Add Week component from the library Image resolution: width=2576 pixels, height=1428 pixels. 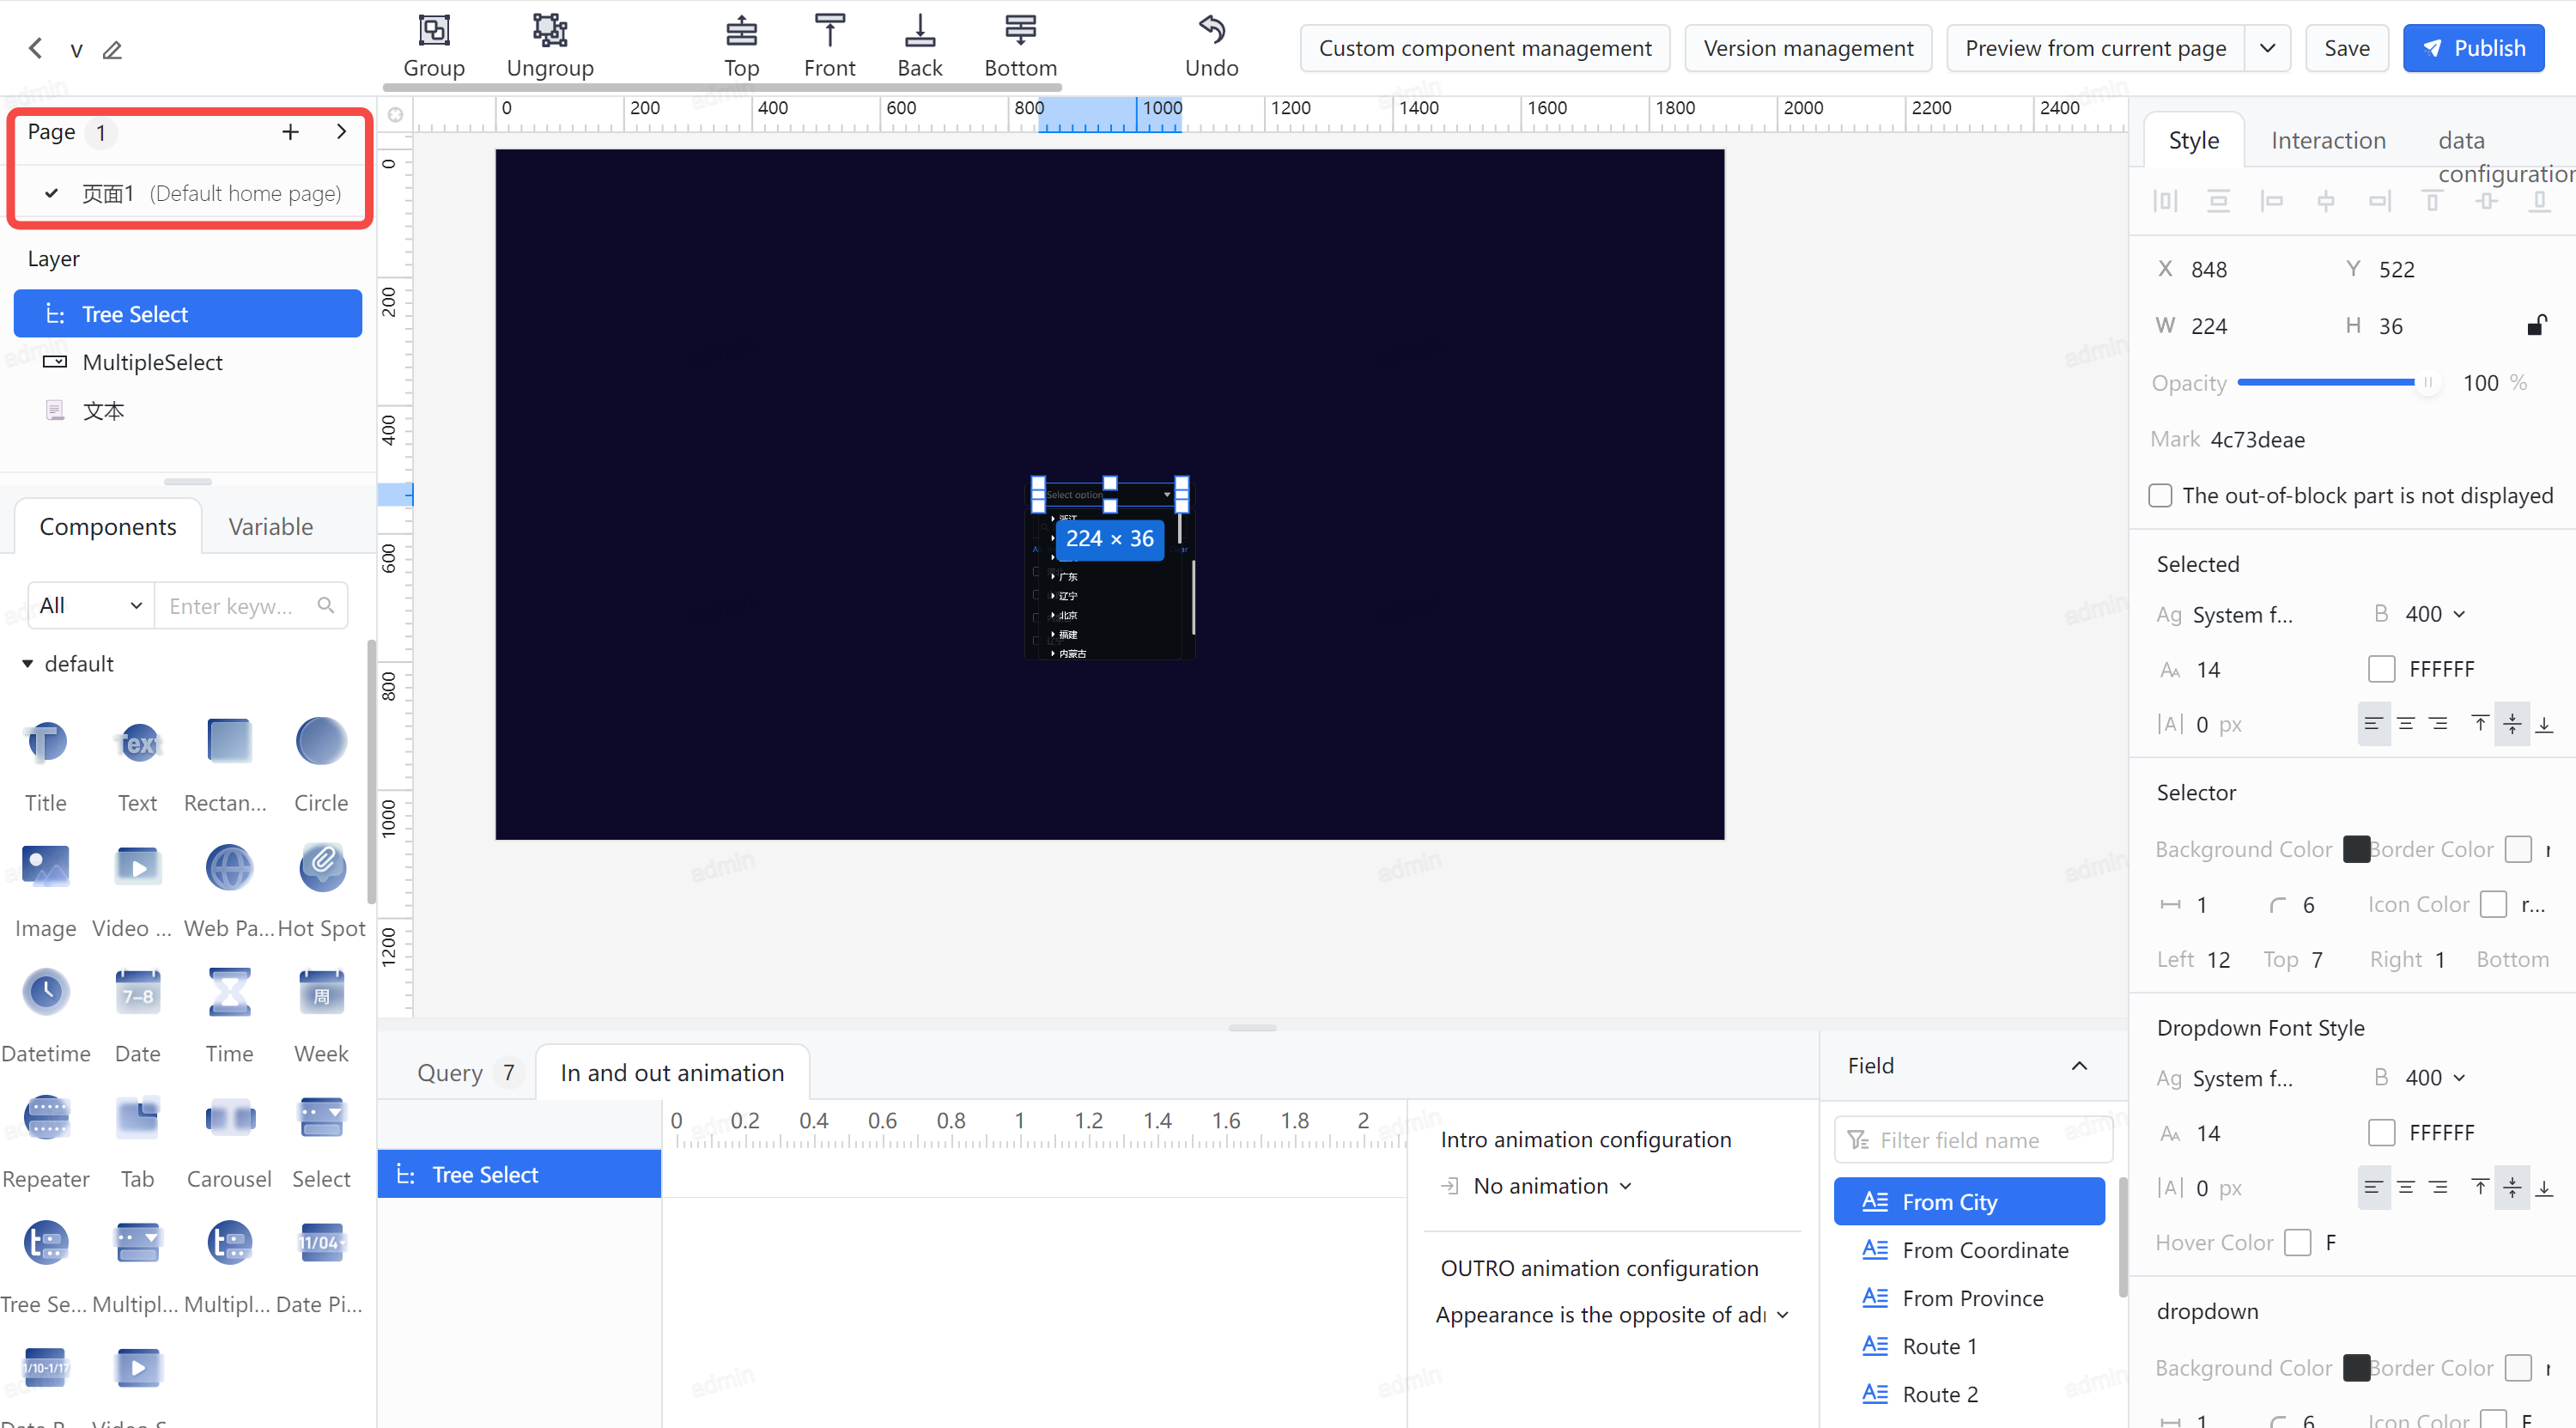pos(321,1015)
